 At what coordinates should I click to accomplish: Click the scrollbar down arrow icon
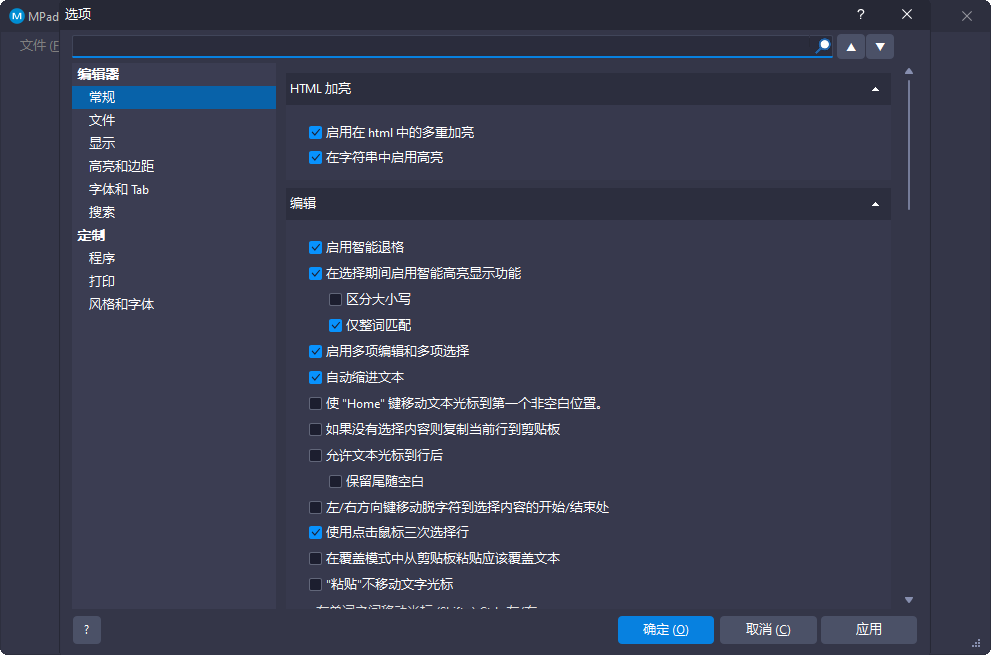tap(909, 598)
